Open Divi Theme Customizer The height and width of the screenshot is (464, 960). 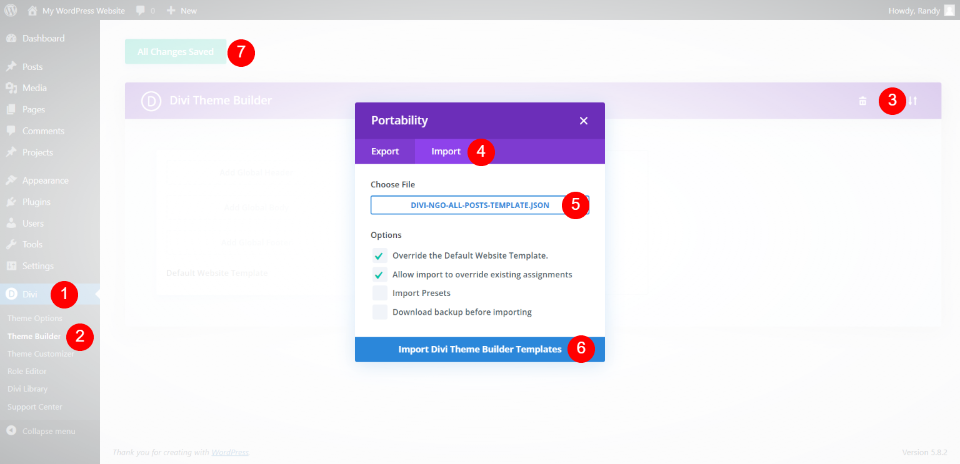(x=40, y=354)
